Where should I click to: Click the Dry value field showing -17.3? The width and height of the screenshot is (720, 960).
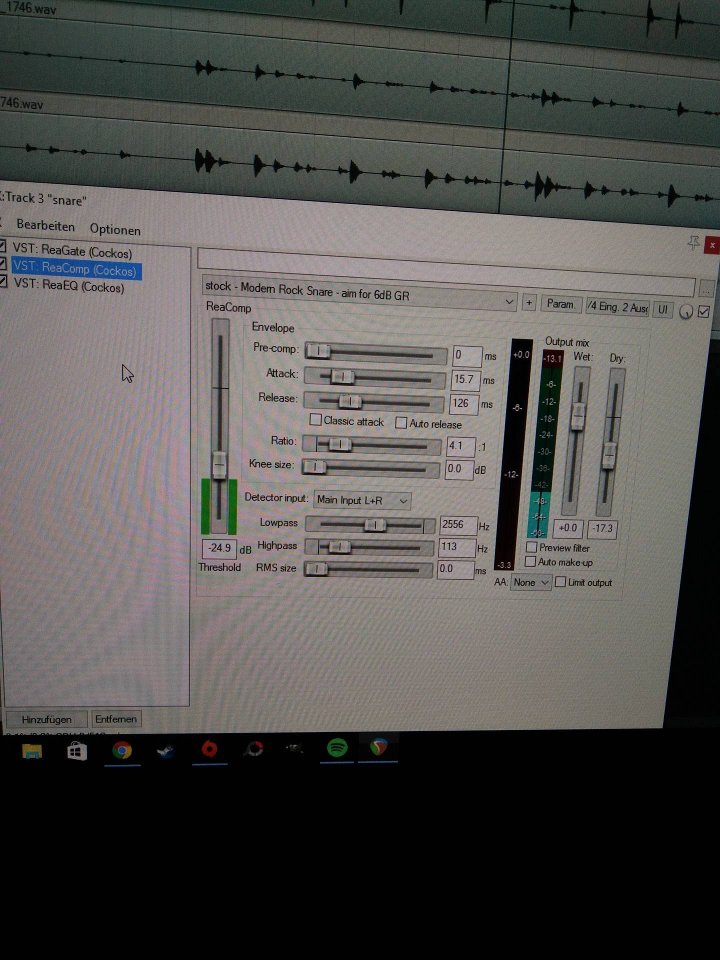[602, 528]
